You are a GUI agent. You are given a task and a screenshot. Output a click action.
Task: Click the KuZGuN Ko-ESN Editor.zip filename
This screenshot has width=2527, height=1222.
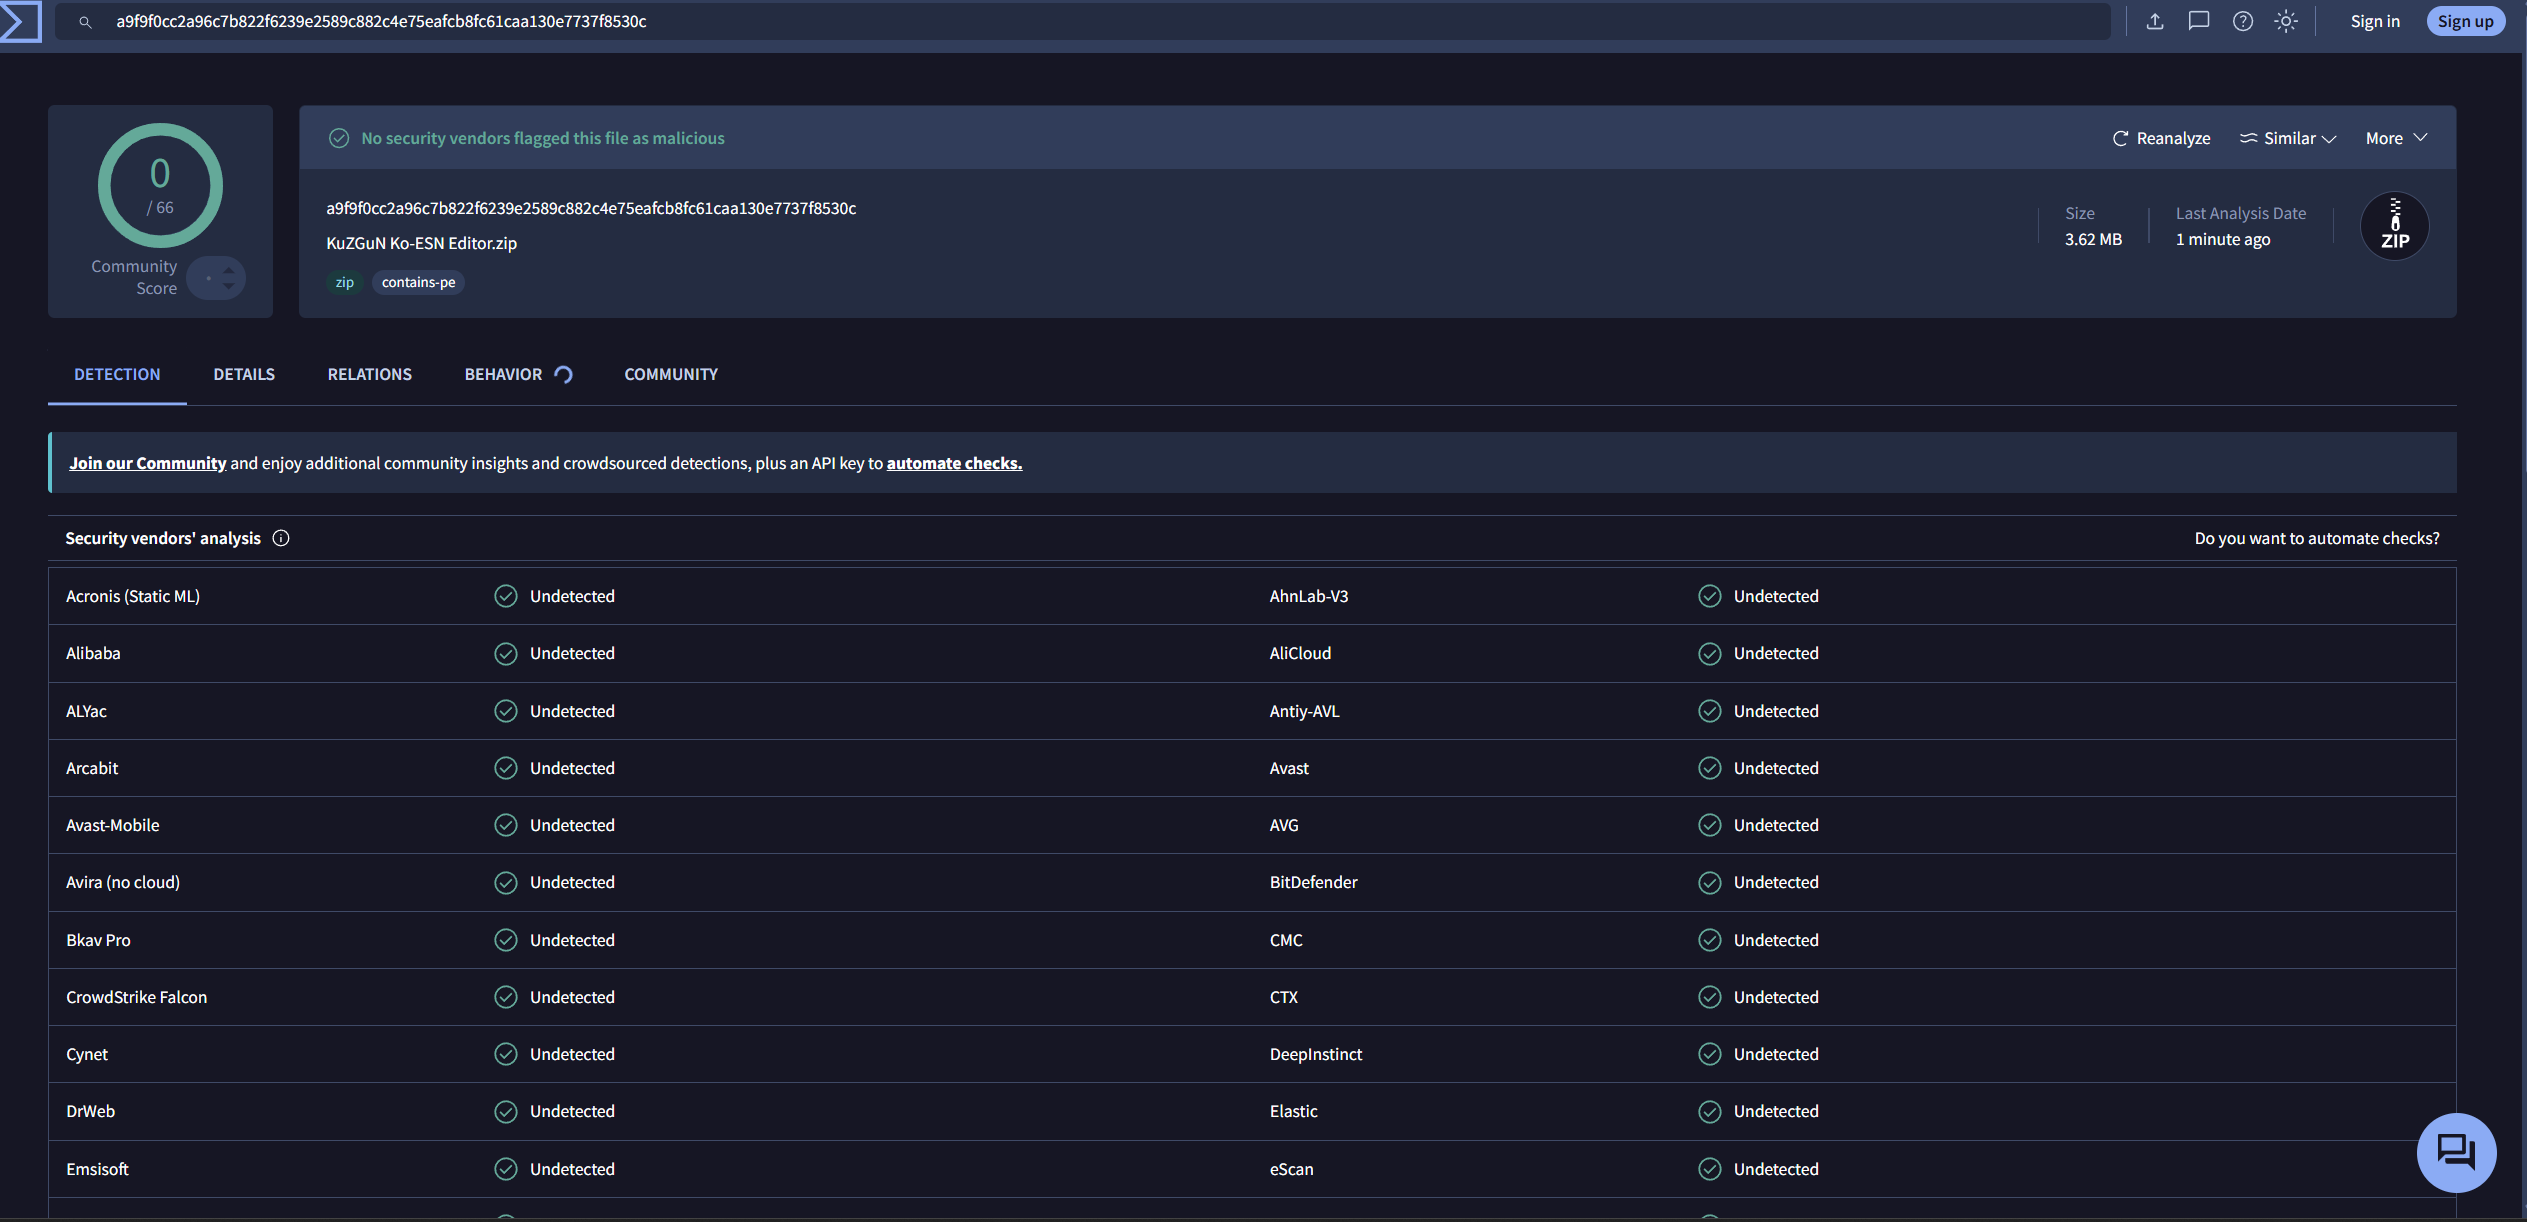click(x=421, y=243)
